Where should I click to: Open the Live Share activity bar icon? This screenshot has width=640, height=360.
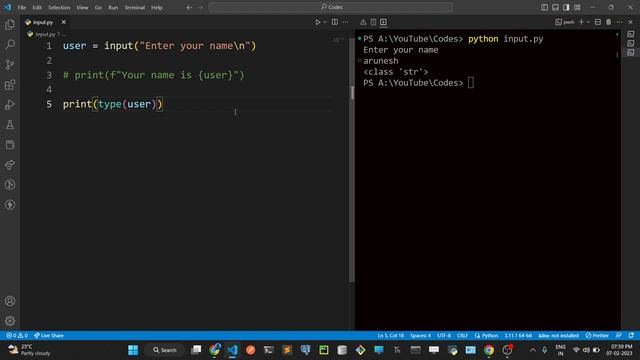[x=10, y=165]
